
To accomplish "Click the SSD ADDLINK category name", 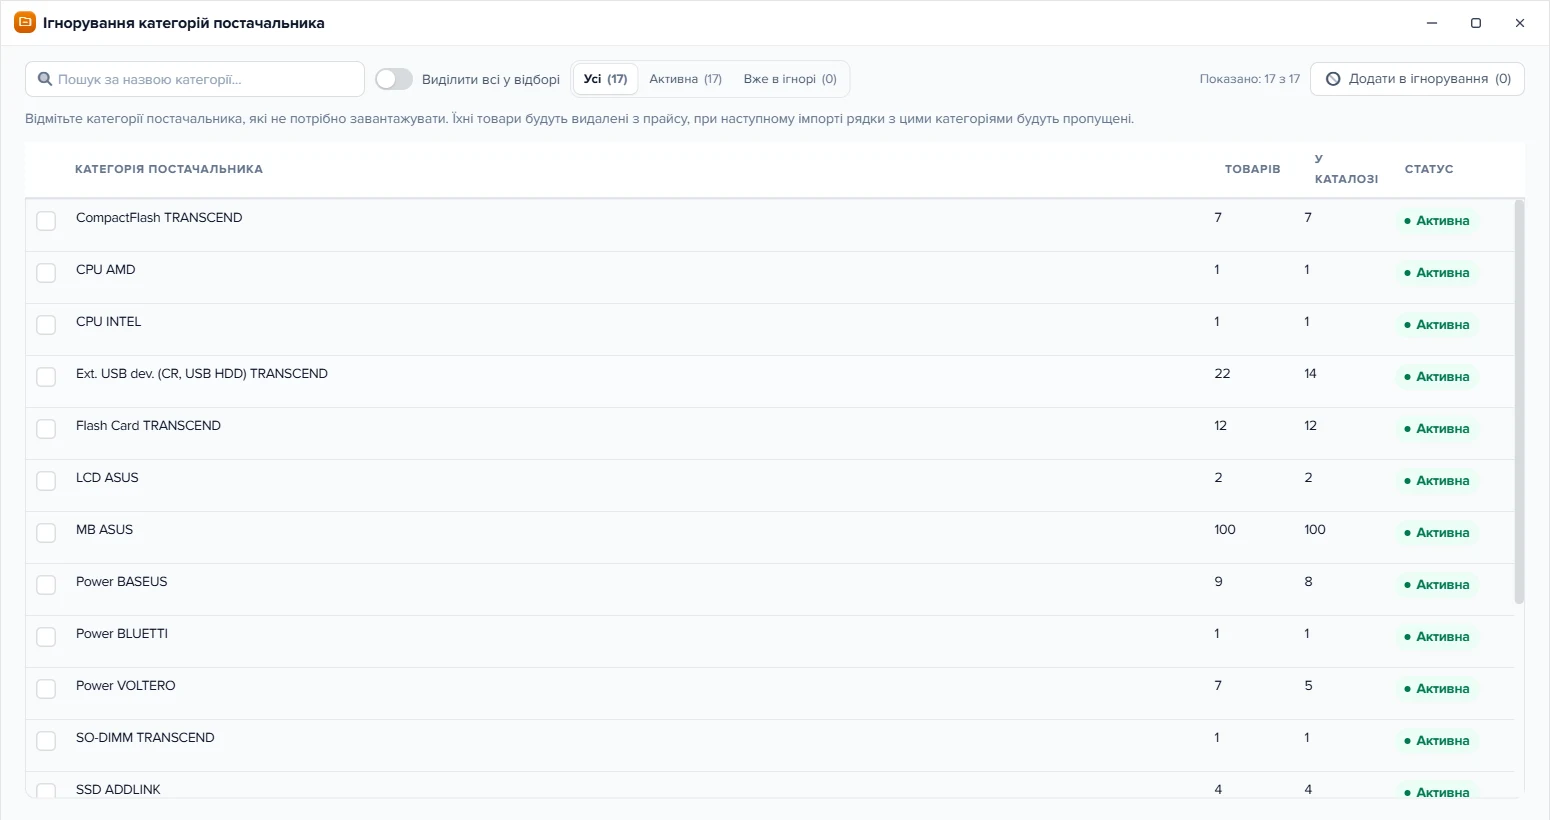I will click(118, 789).
